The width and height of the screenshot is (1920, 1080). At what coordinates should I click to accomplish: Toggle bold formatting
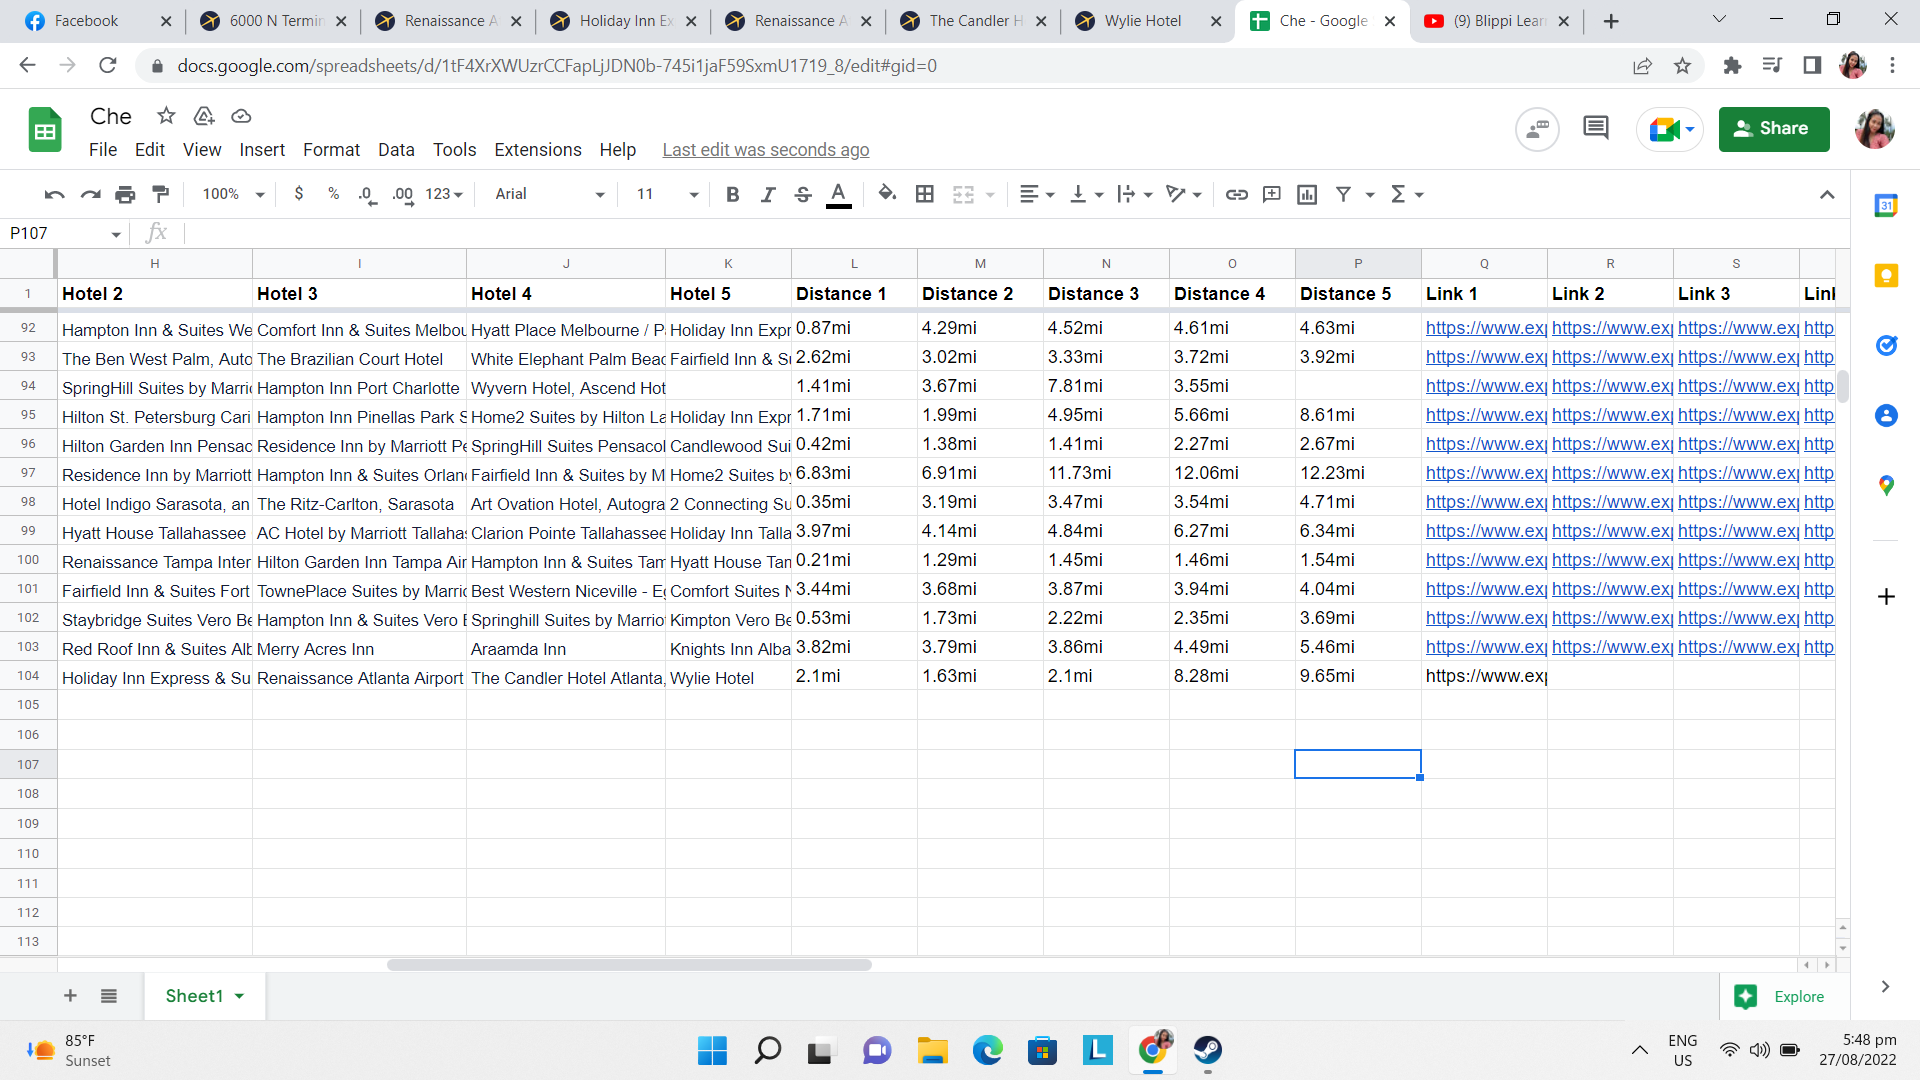(x=732, y=194)
